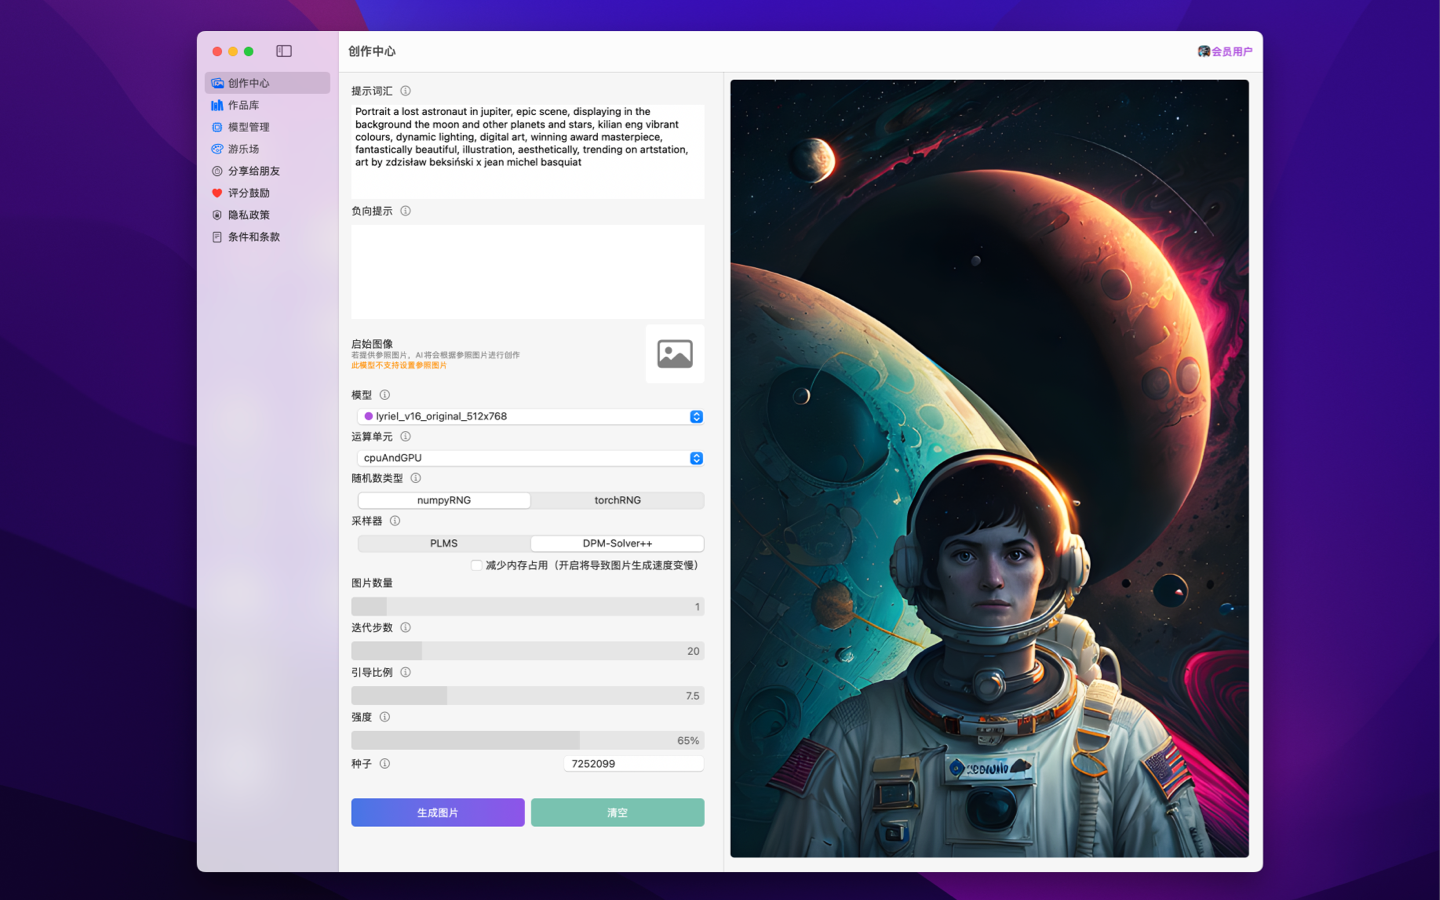Click the 游乐场 playground icon

tap(217, 149)
